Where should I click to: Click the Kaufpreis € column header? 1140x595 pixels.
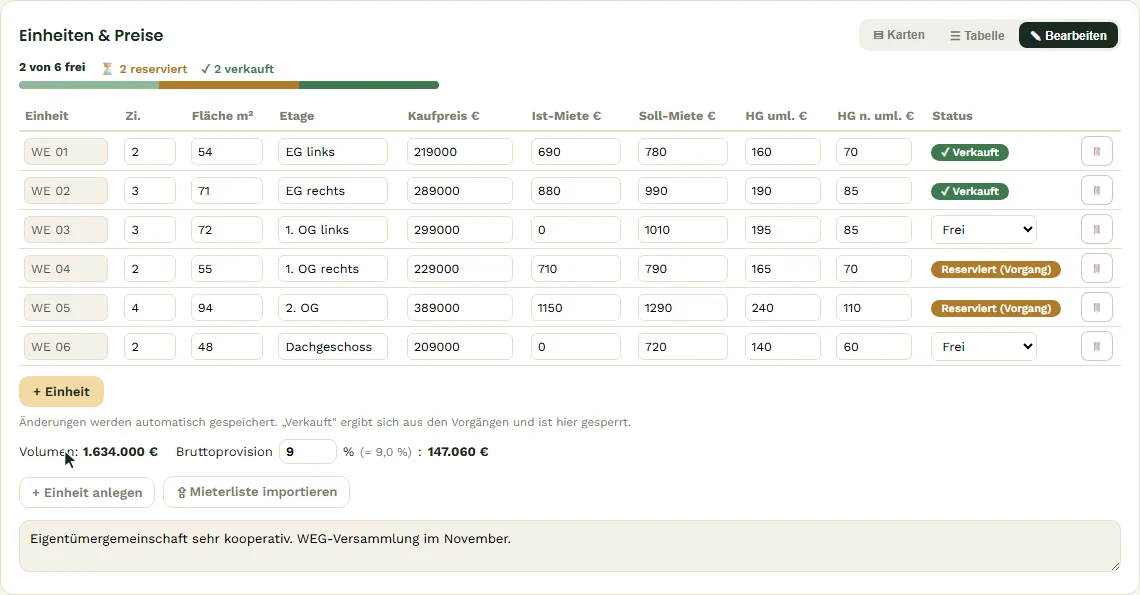point(443,116)
